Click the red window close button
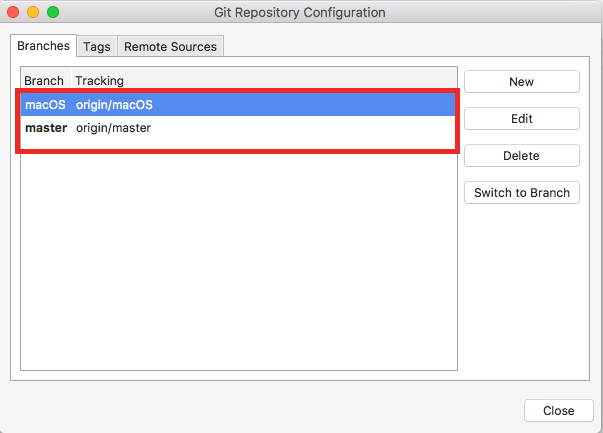The width and height of the screenshot is (603, 433). pyautogui.click(x=13, y=12)
